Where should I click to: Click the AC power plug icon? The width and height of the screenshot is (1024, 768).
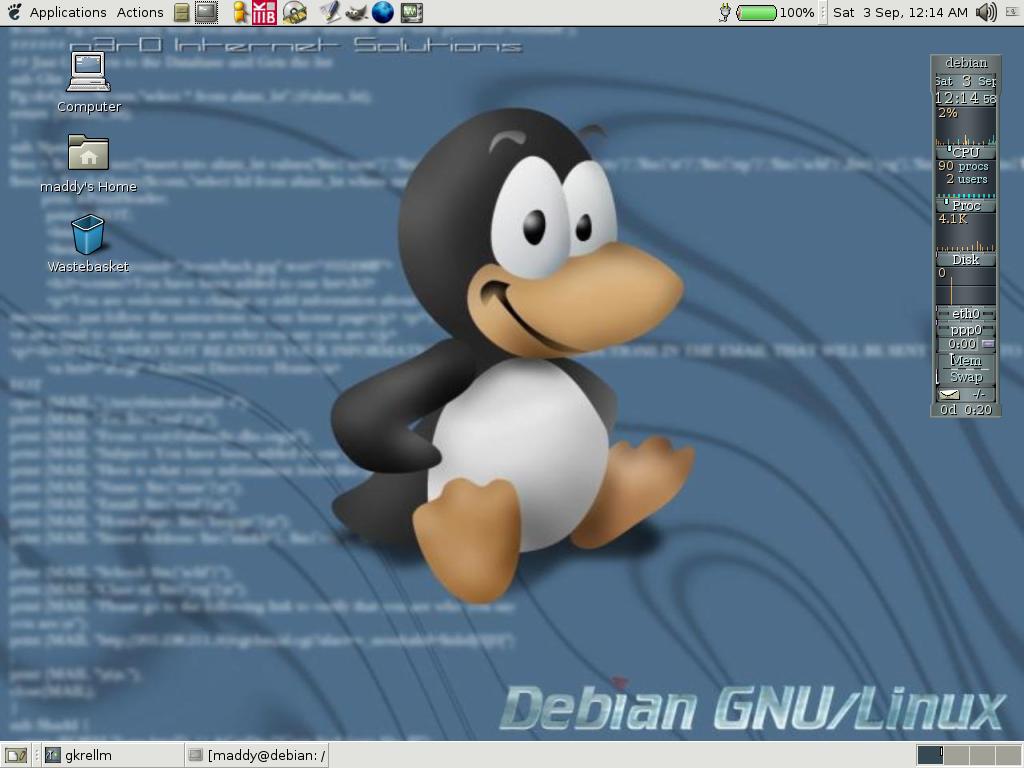click(724, 12)
